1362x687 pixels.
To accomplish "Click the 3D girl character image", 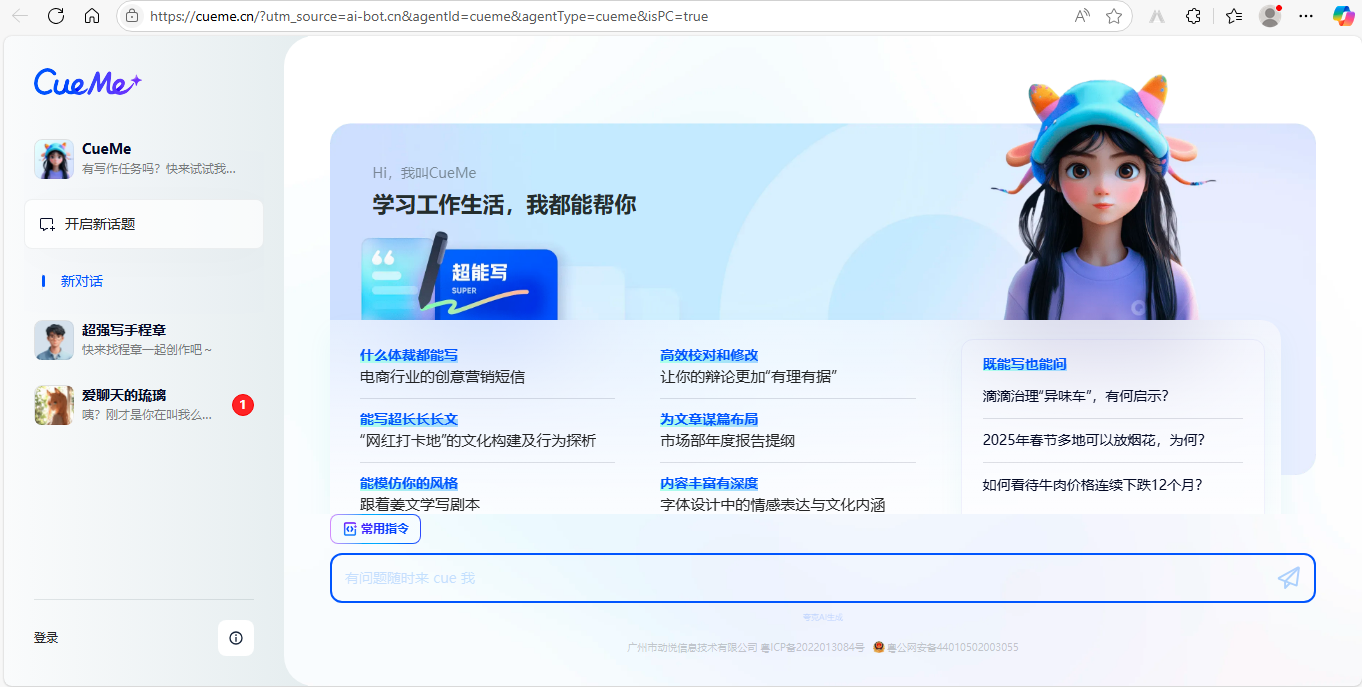I will click(x=1100, y=200).
